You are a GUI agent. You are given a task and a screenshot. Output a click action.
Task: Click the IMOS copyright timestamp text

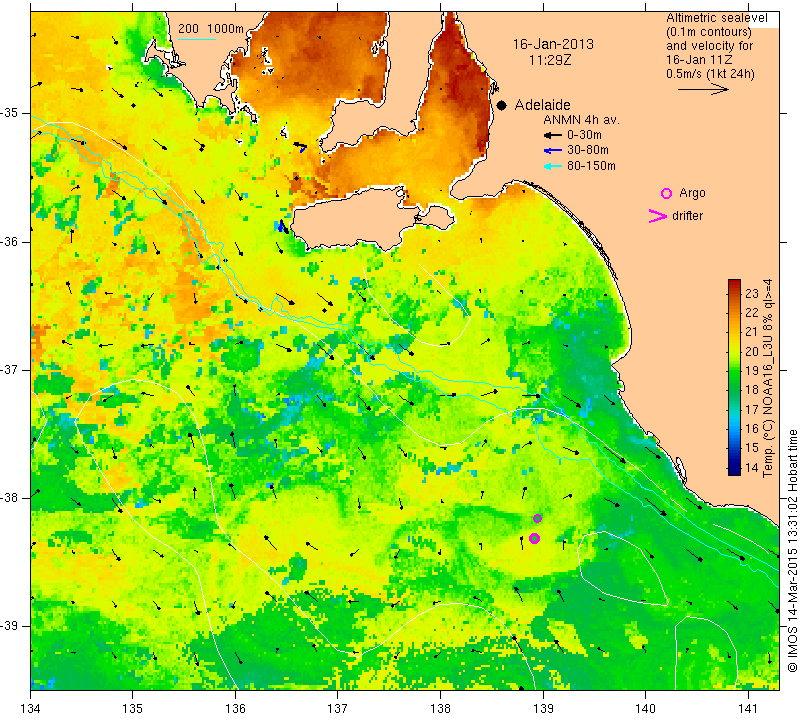click(792, 550)
